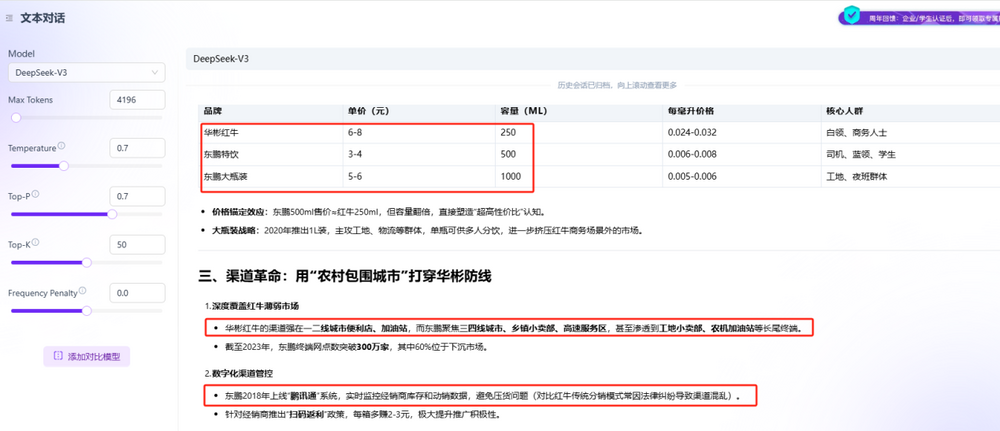Click the anniversary promotion banner text
This screenshot has width=1000, height=431.
point(930,17)
